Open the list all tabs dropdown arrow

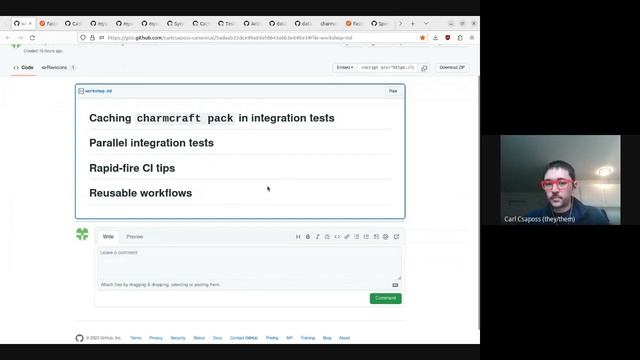pyautogui.click(x=426, y=24)
